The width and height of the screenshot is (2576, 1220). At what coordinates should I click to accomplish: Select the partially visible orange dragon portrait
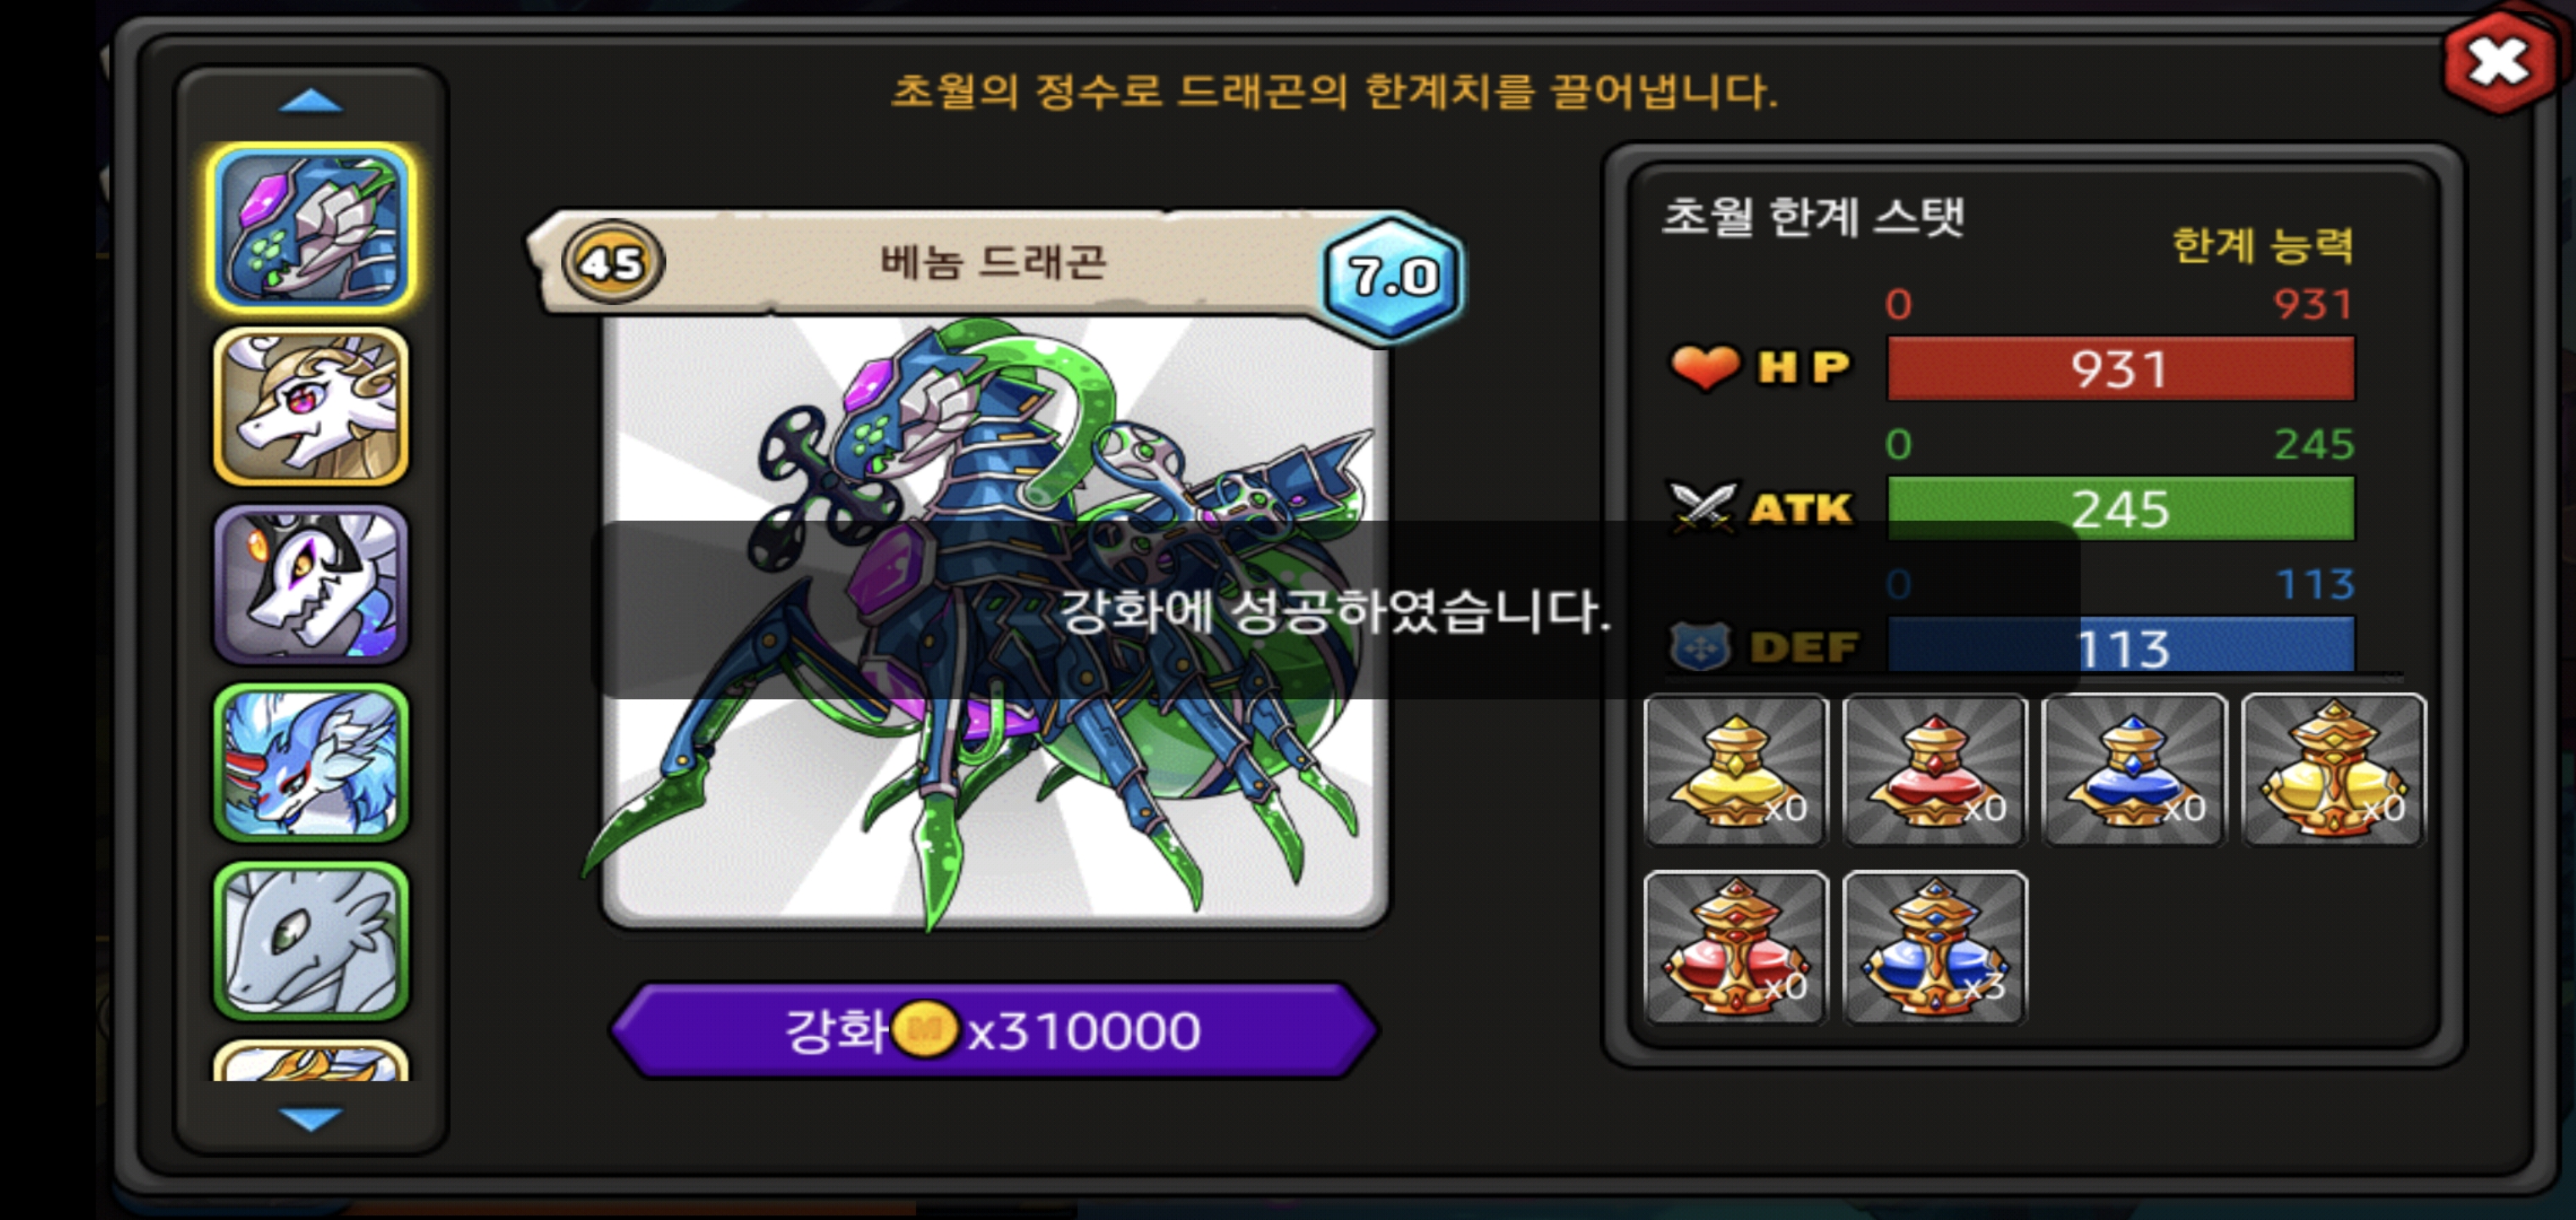[311, 1060]
